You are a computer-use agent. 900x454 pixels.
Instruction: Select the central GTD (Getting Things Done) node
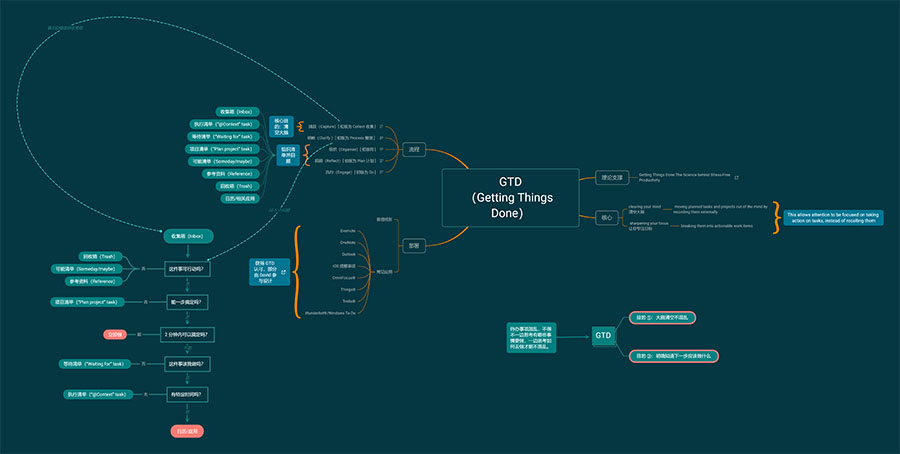point(510,197)
